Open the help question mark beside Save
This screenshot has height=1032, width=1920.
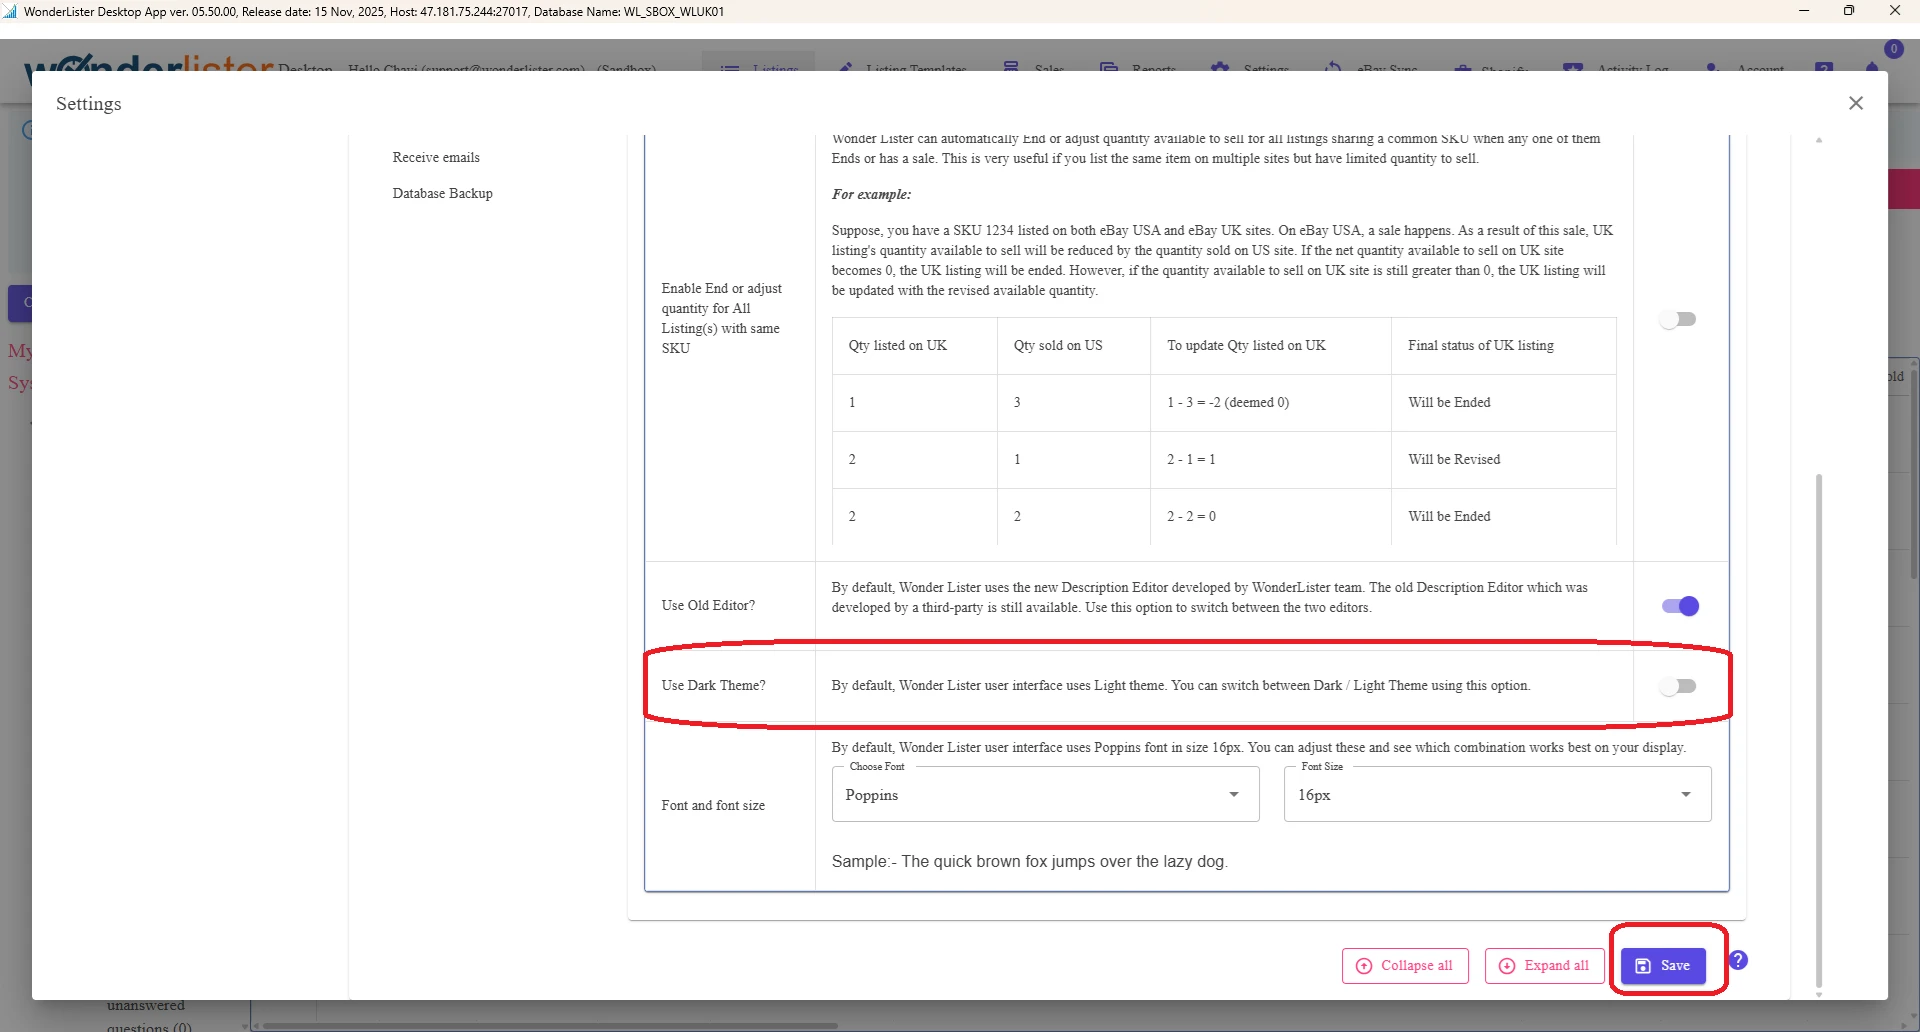click(1738, 960)
